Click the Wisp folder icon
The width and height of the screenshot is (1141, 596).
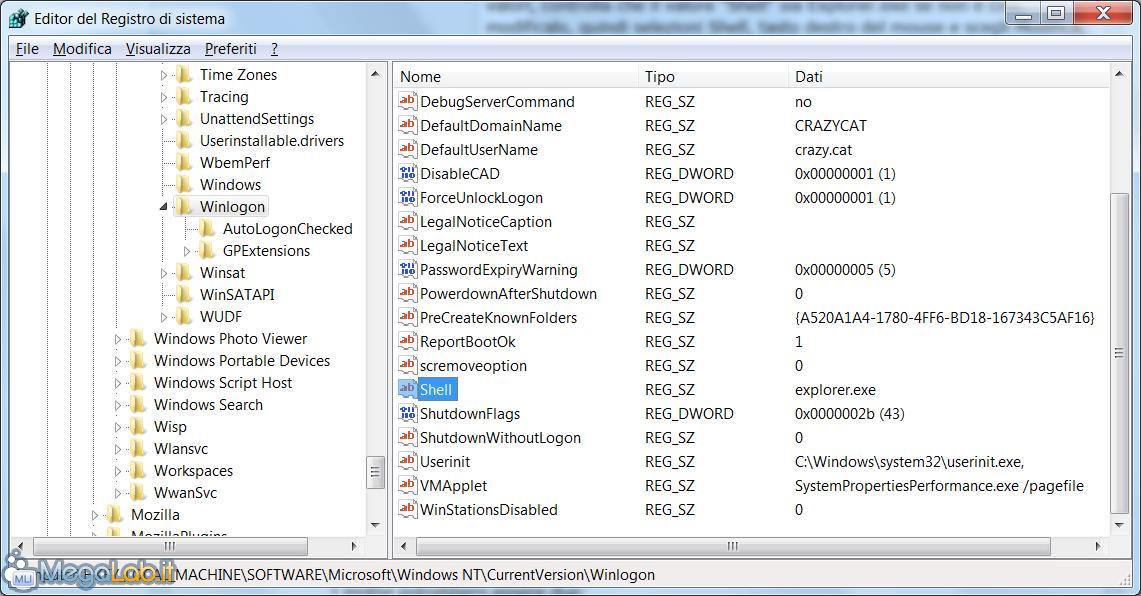[x=138, y=426]
